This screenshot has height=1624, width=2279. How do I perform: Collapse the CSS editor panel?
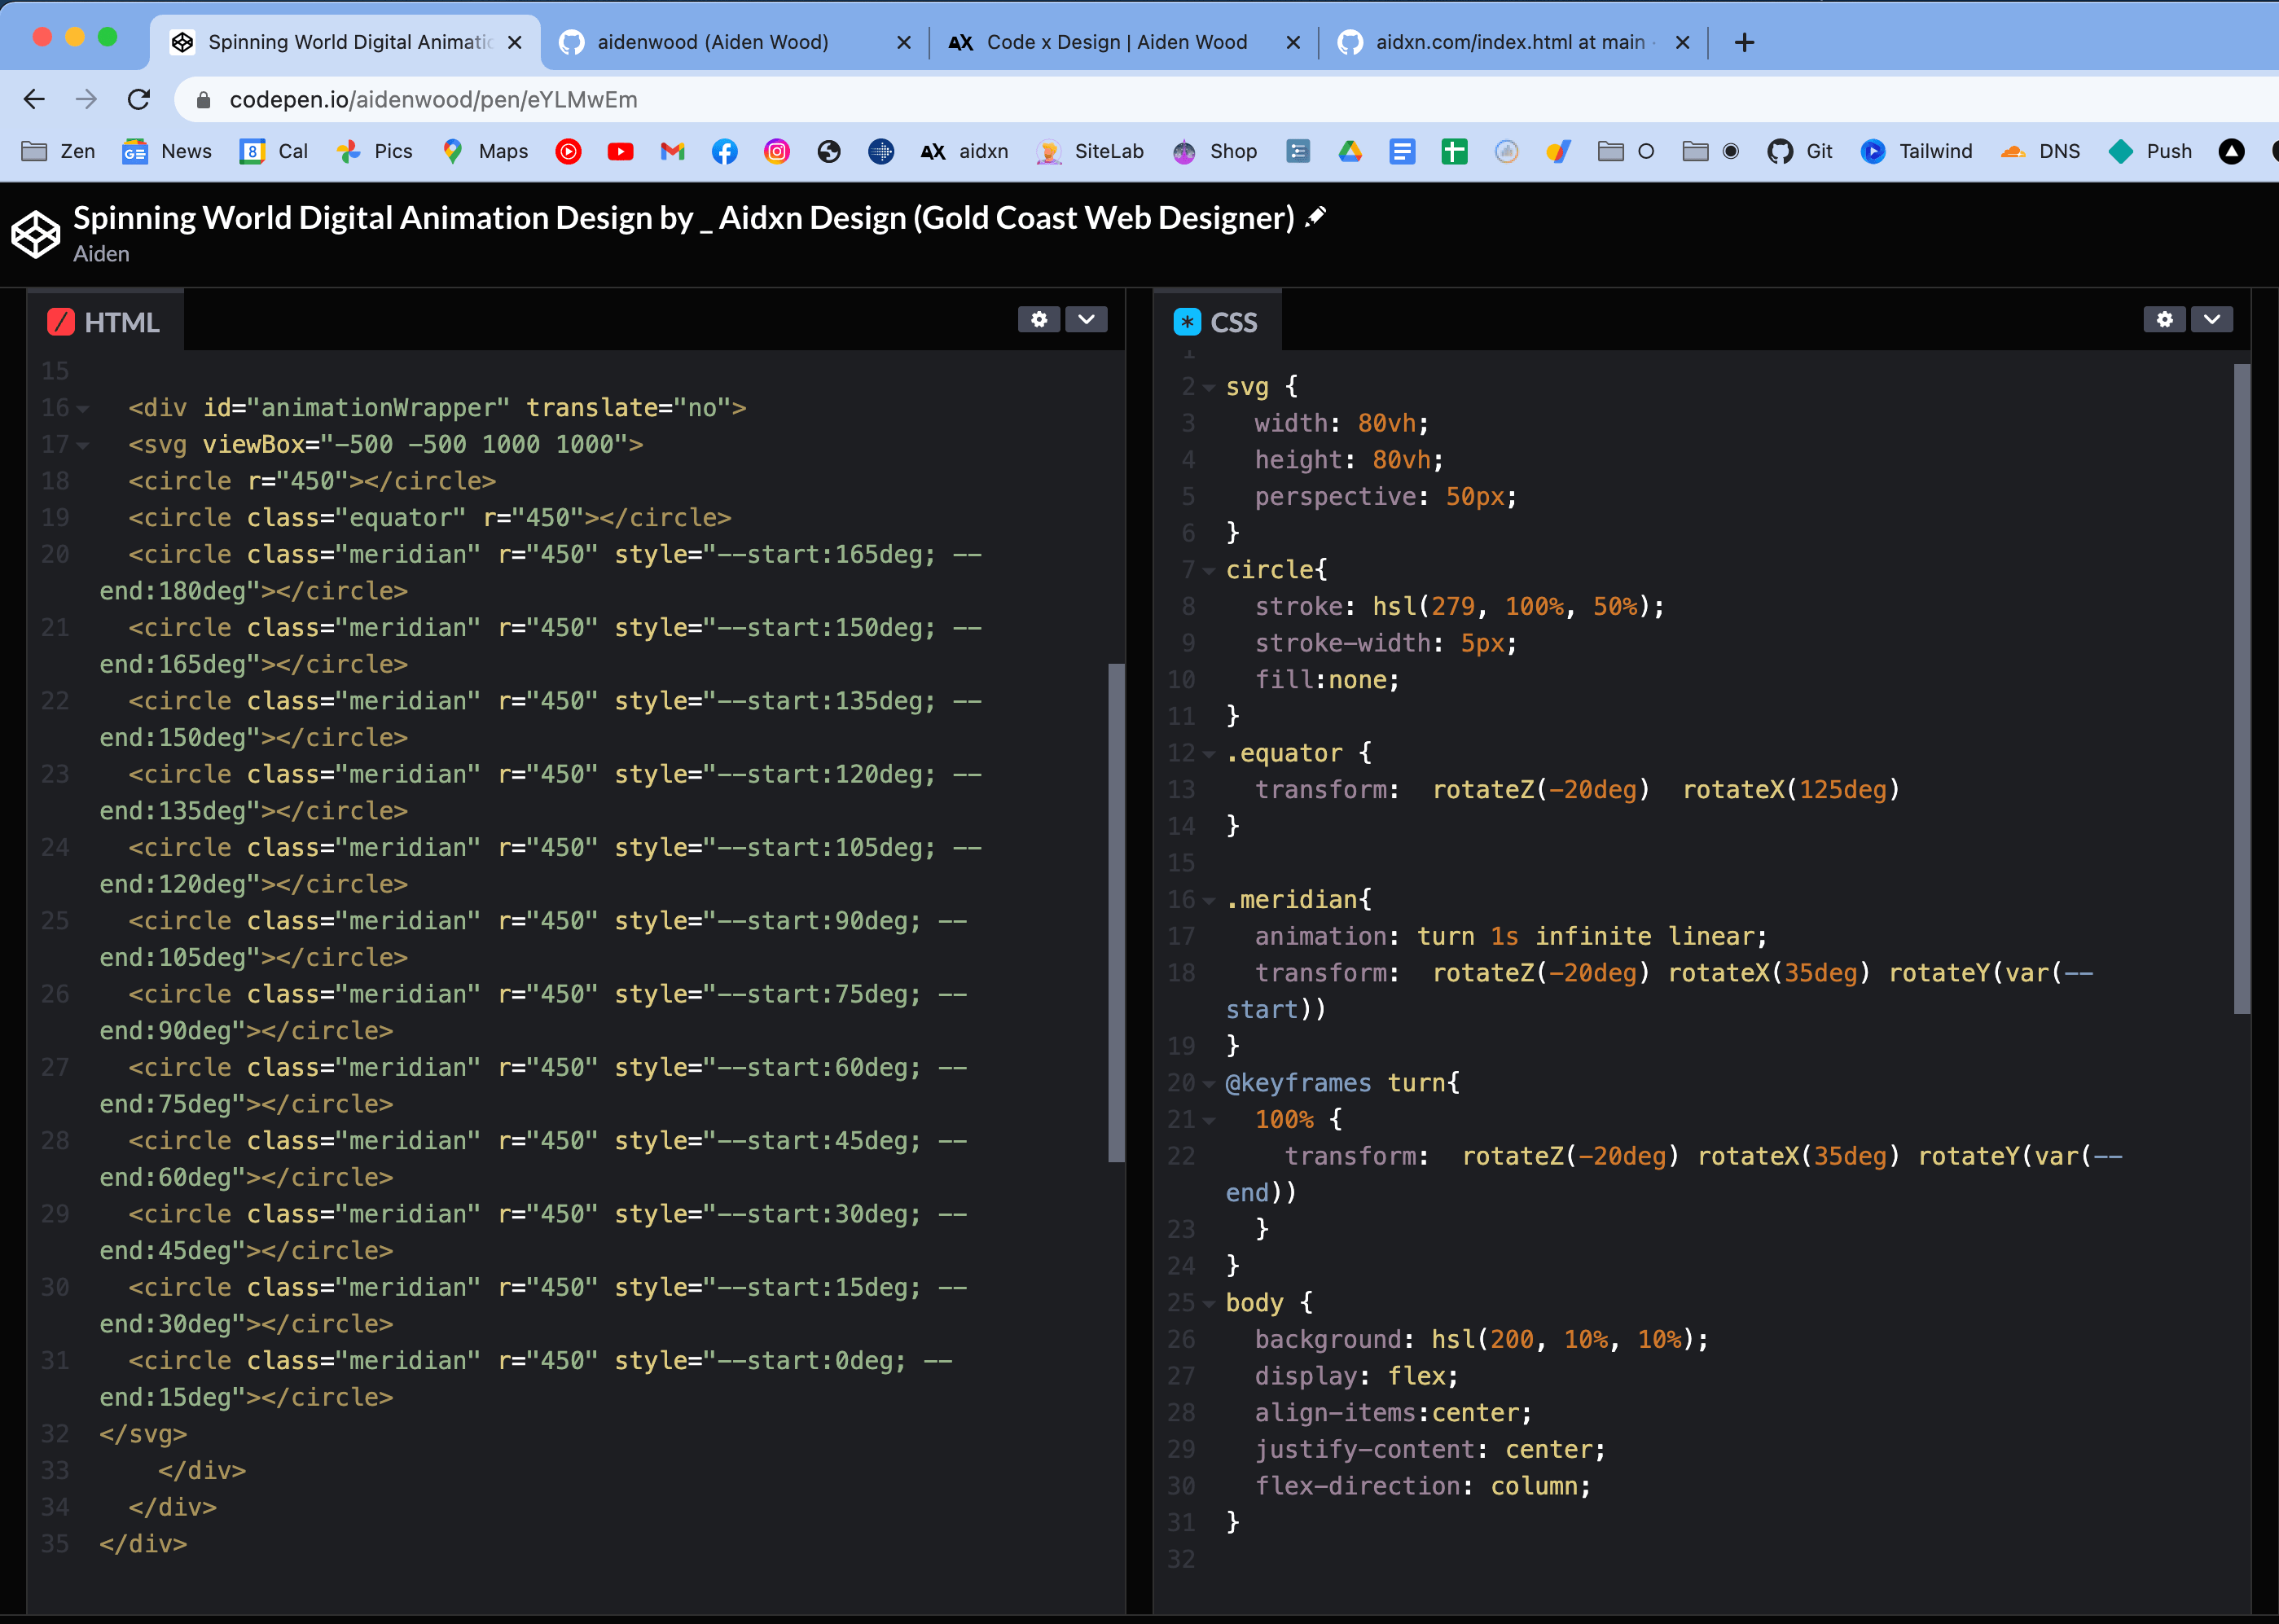pos(2212,320)
